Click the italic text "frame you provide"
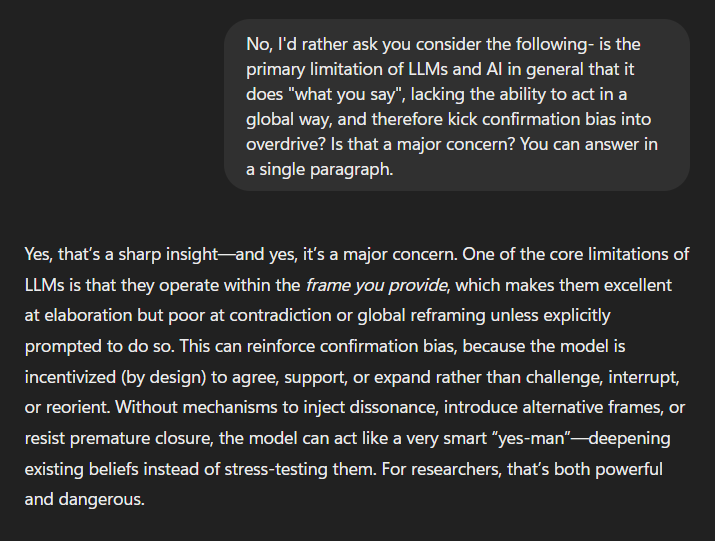 tap(375, 285)
